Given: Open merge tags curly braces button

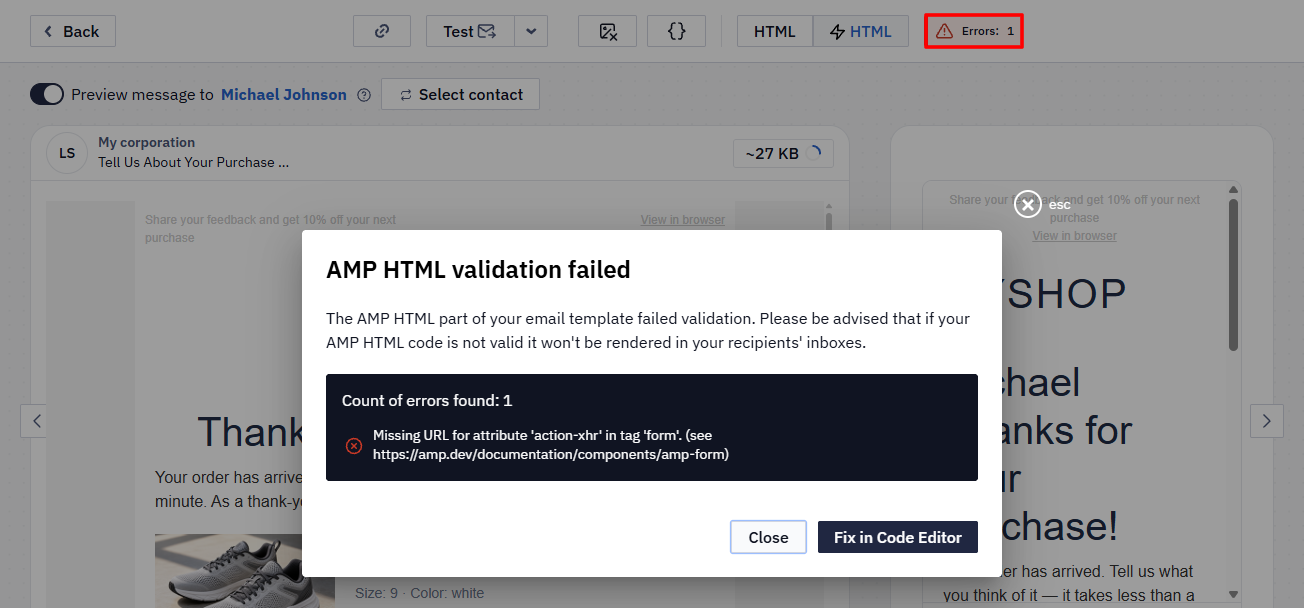Looking at the screenshot, I should click(x=677, y=31).
